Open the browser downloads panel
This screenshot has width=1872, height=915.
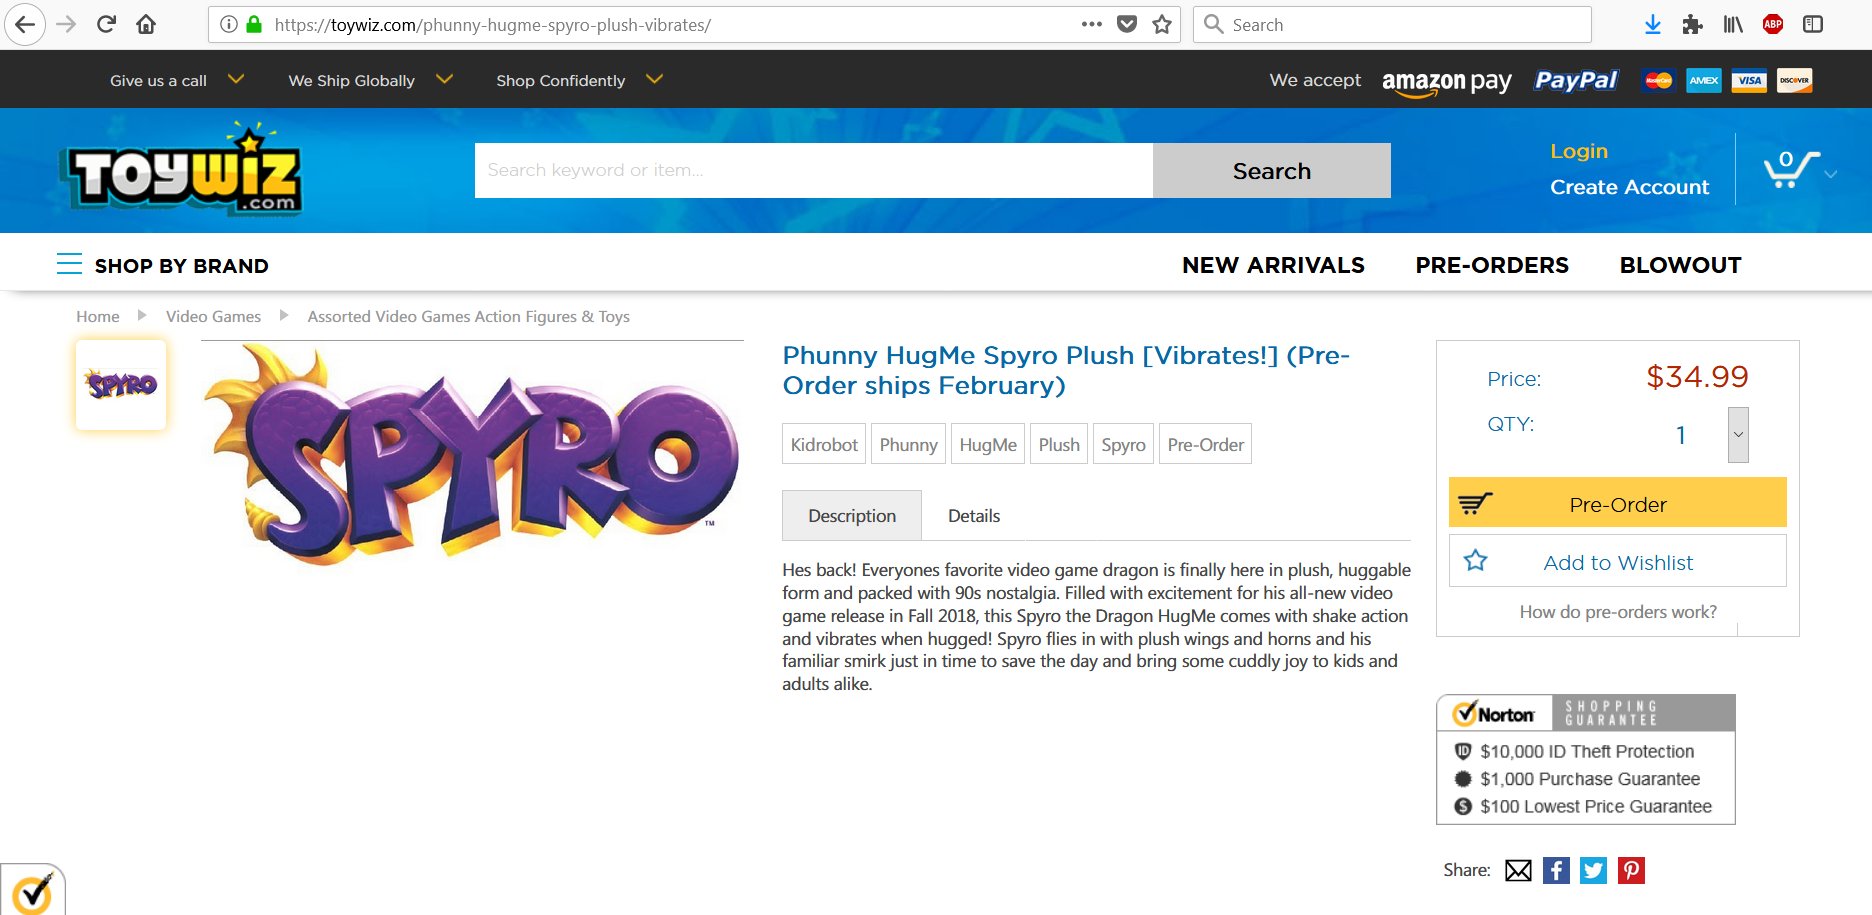1653,24
